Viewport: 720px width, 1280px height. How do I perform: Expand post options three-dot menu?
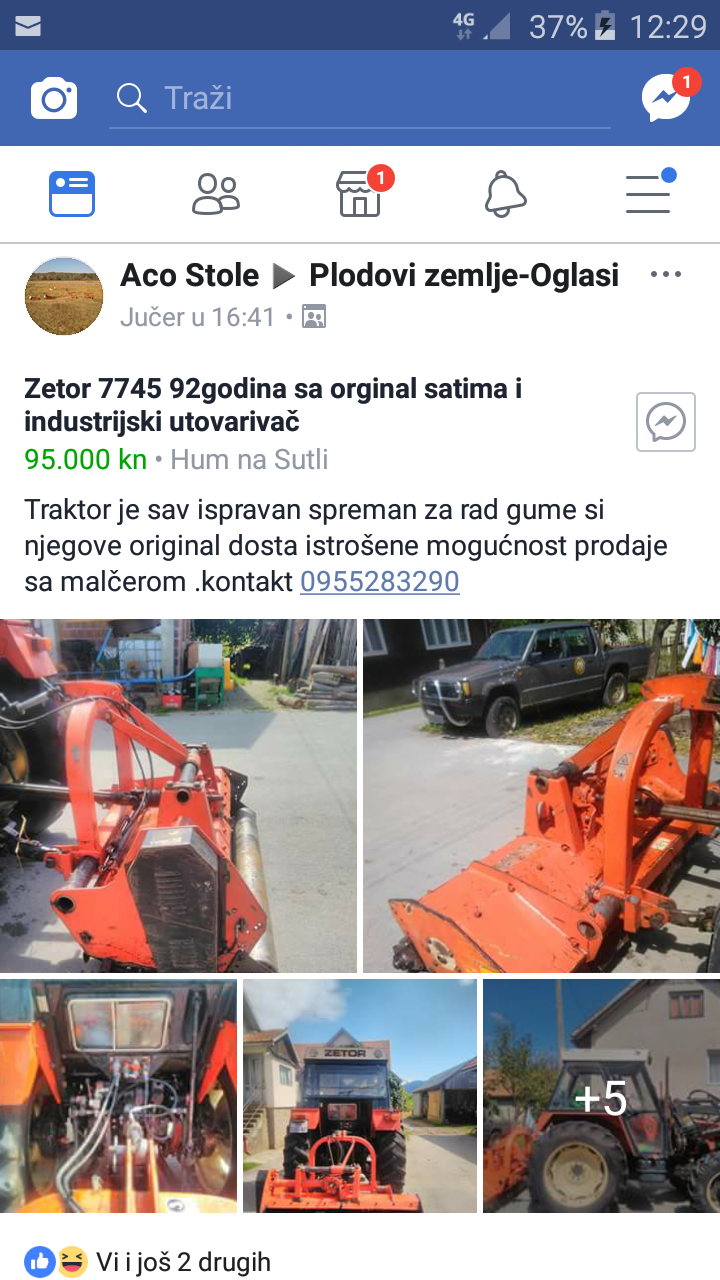(x=666, y=275)
